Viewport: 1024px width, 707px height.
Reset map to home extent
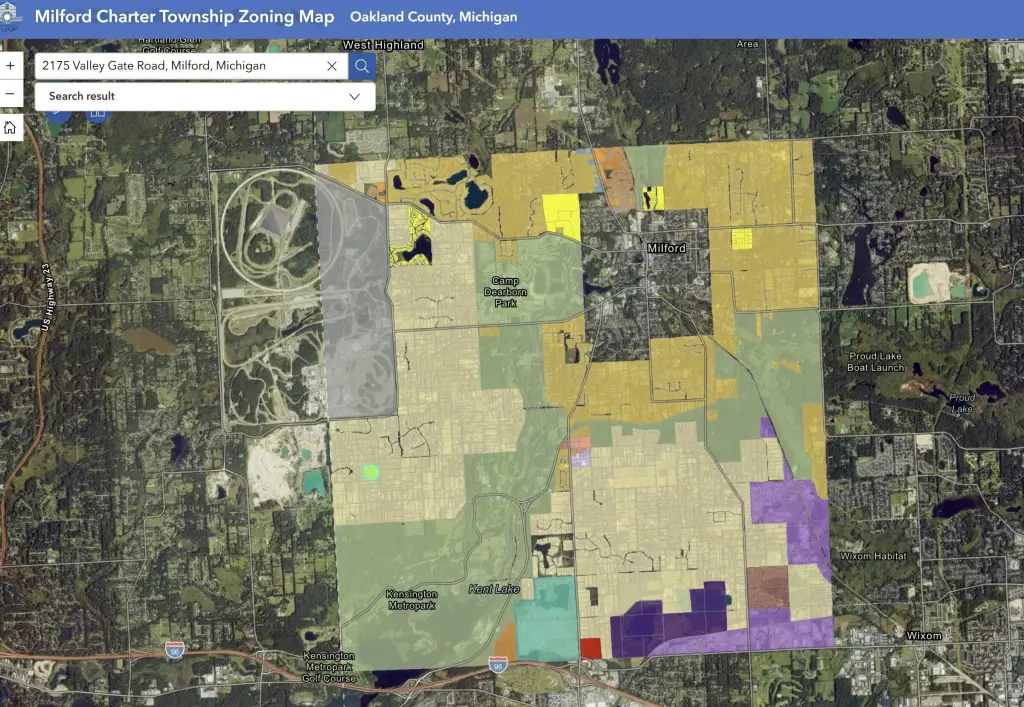(10, 127)
